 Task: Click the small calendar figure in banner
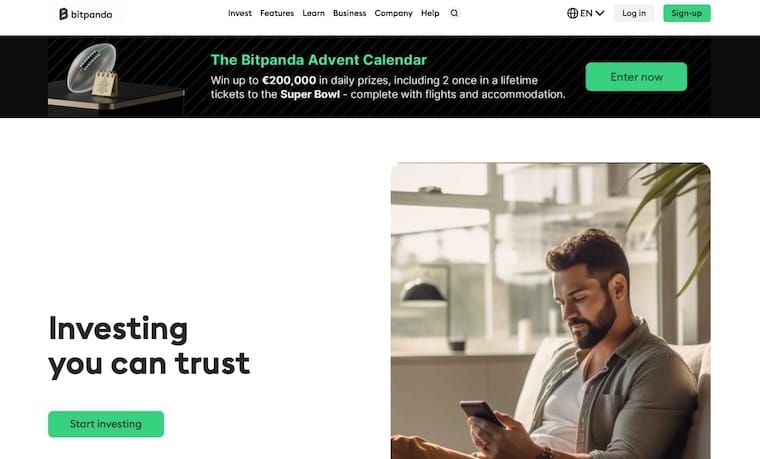pos(105,84)
